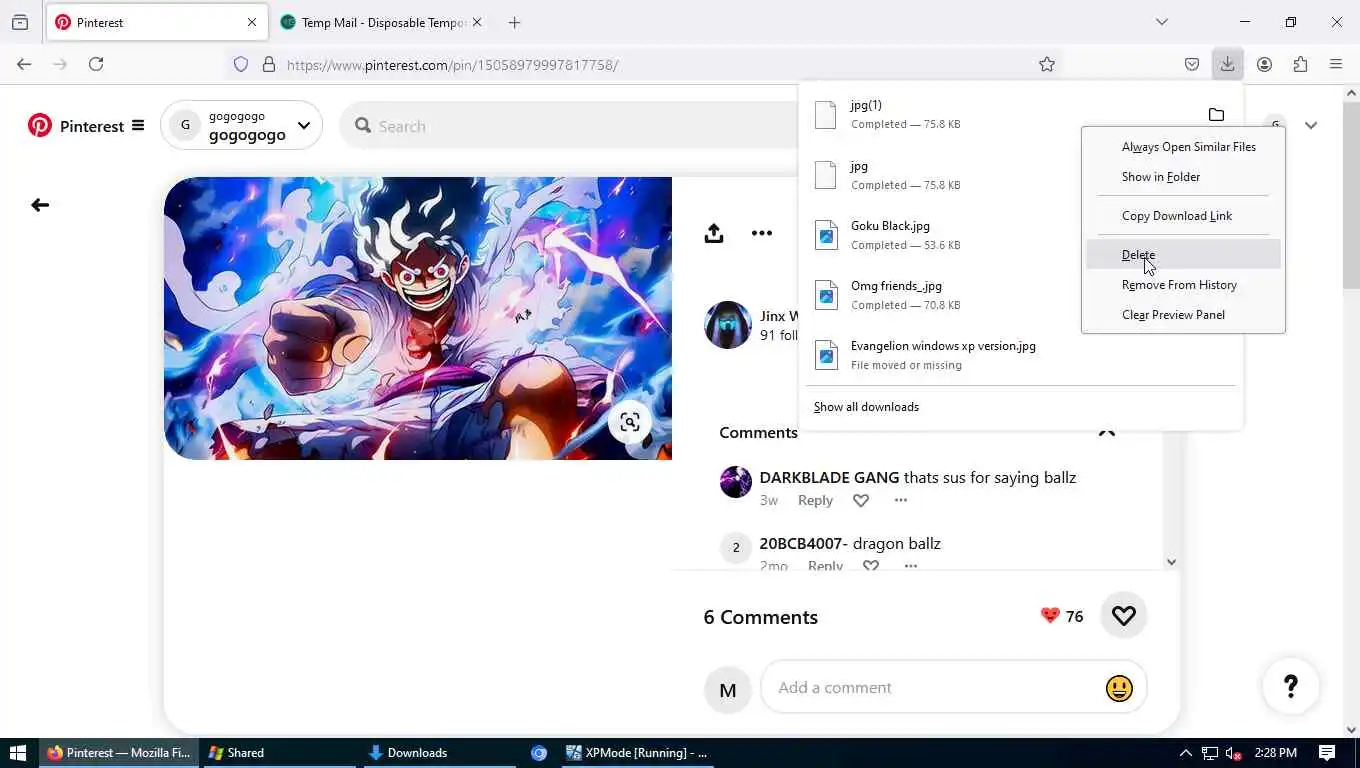The width and height of the screenshot is (1360, 768).
Task: Open the pin's three-dot options menu
Action: click(762, 233)
